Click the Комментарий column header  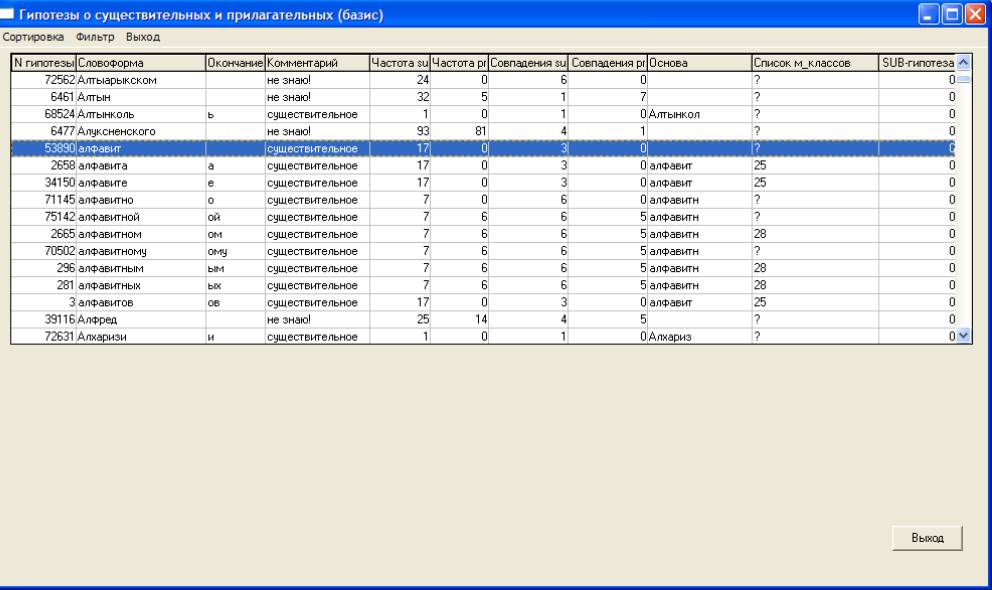[316, 63]
